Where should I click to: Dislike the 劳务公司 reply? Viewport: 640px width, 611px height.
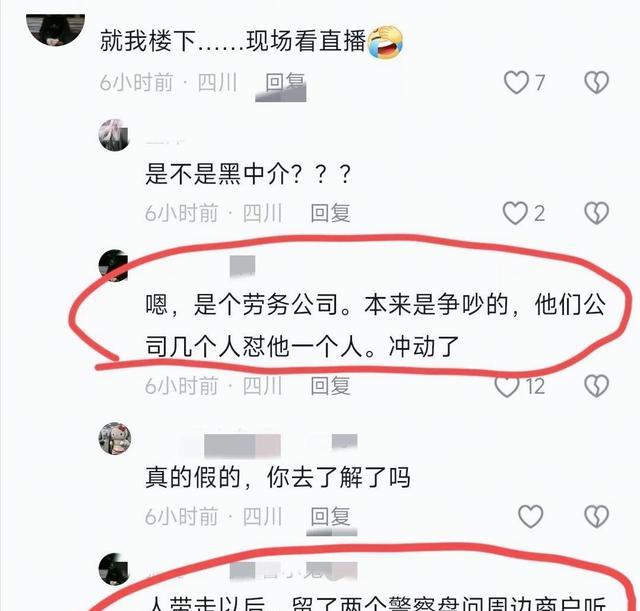point(596,386)
